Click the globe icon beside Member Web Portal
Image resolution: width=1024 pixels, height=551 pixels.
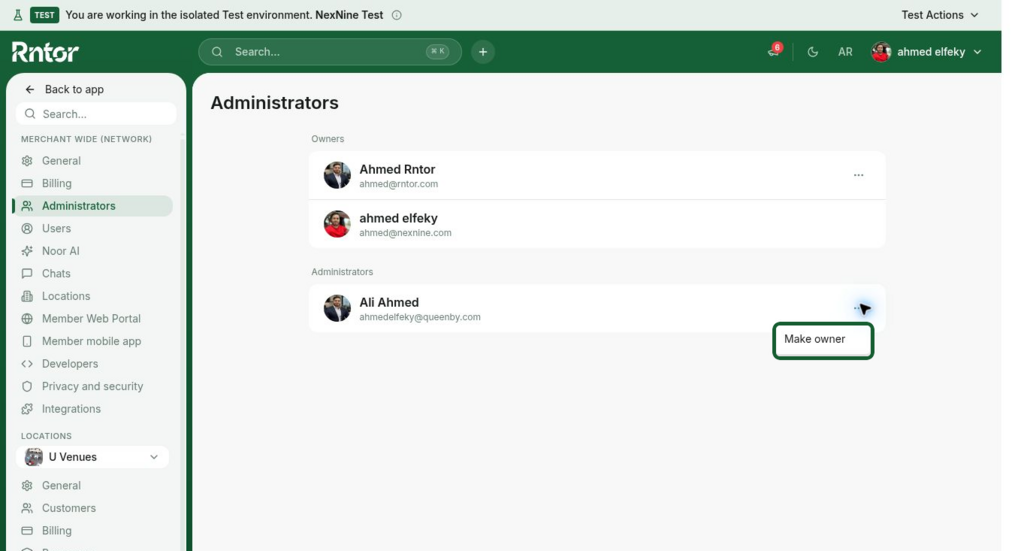point(27,319)
